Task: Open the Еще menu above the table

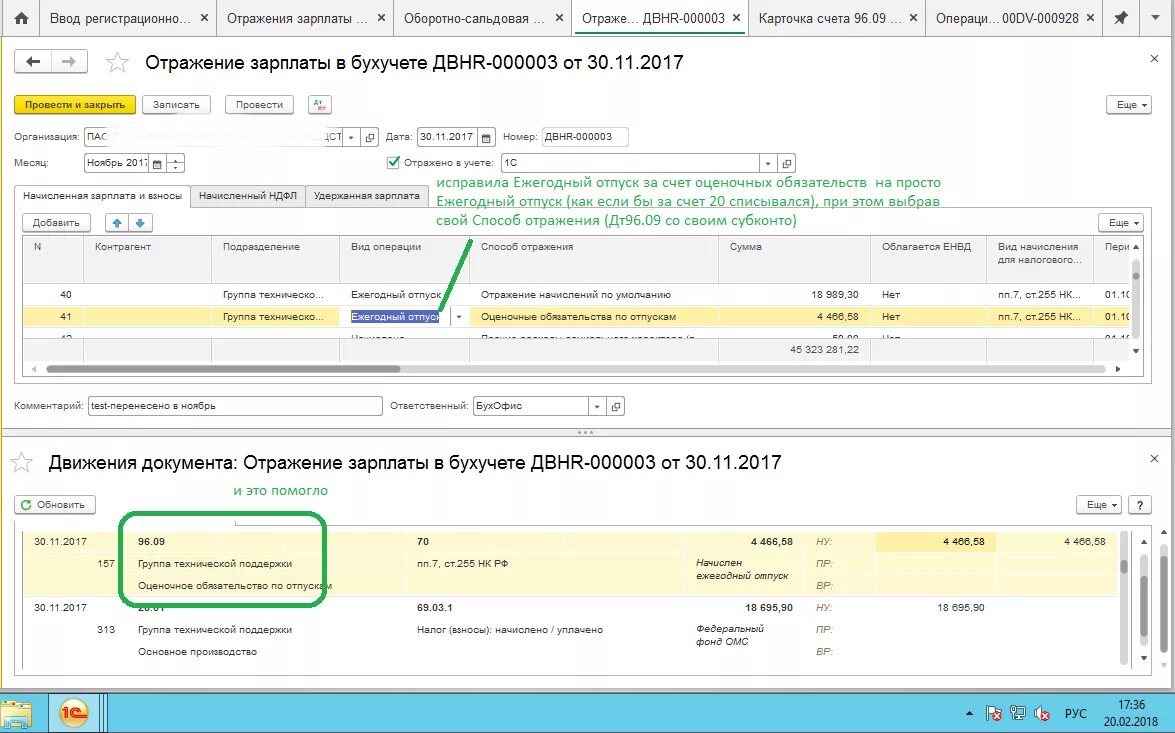Action: [x=1119, y=222]
